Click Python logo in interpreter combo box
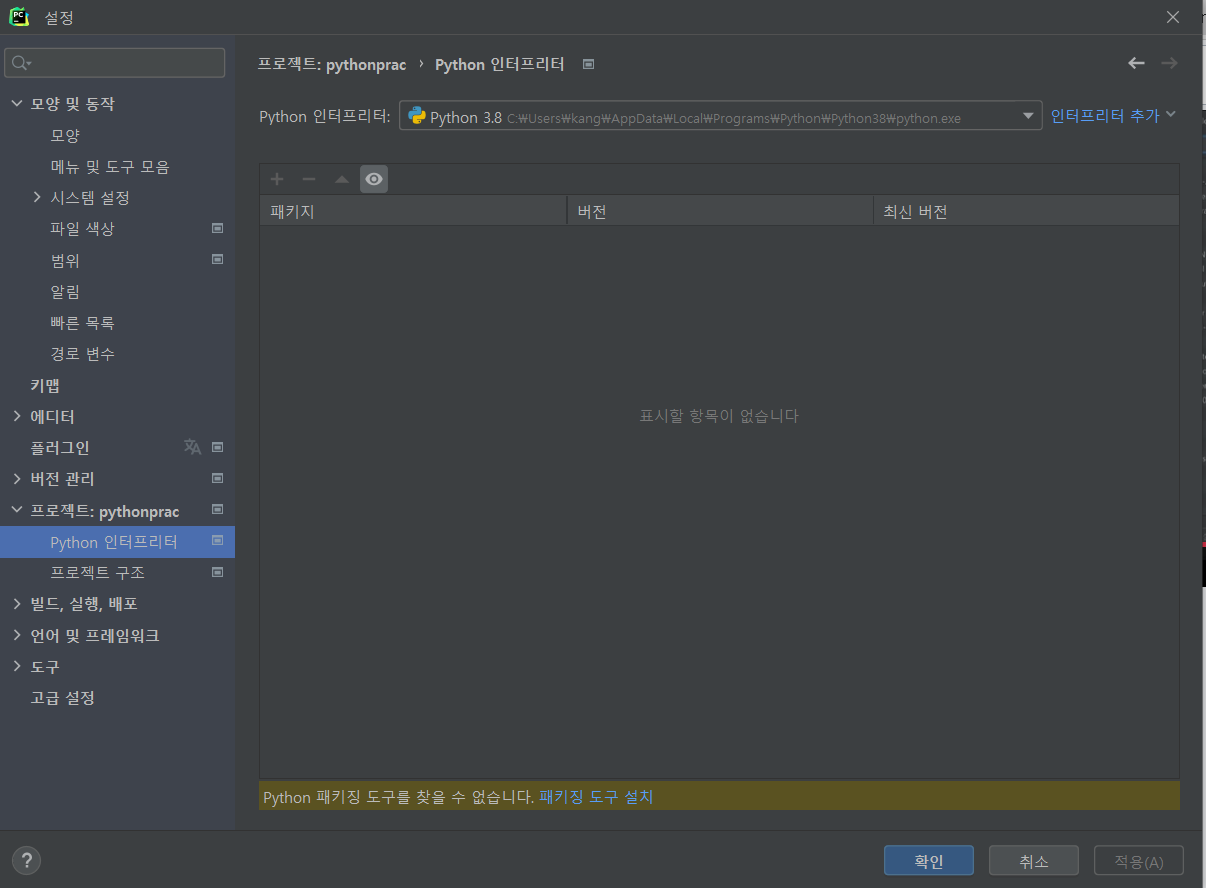Screen dimensions: 1206x888 (x=417, y=116)
